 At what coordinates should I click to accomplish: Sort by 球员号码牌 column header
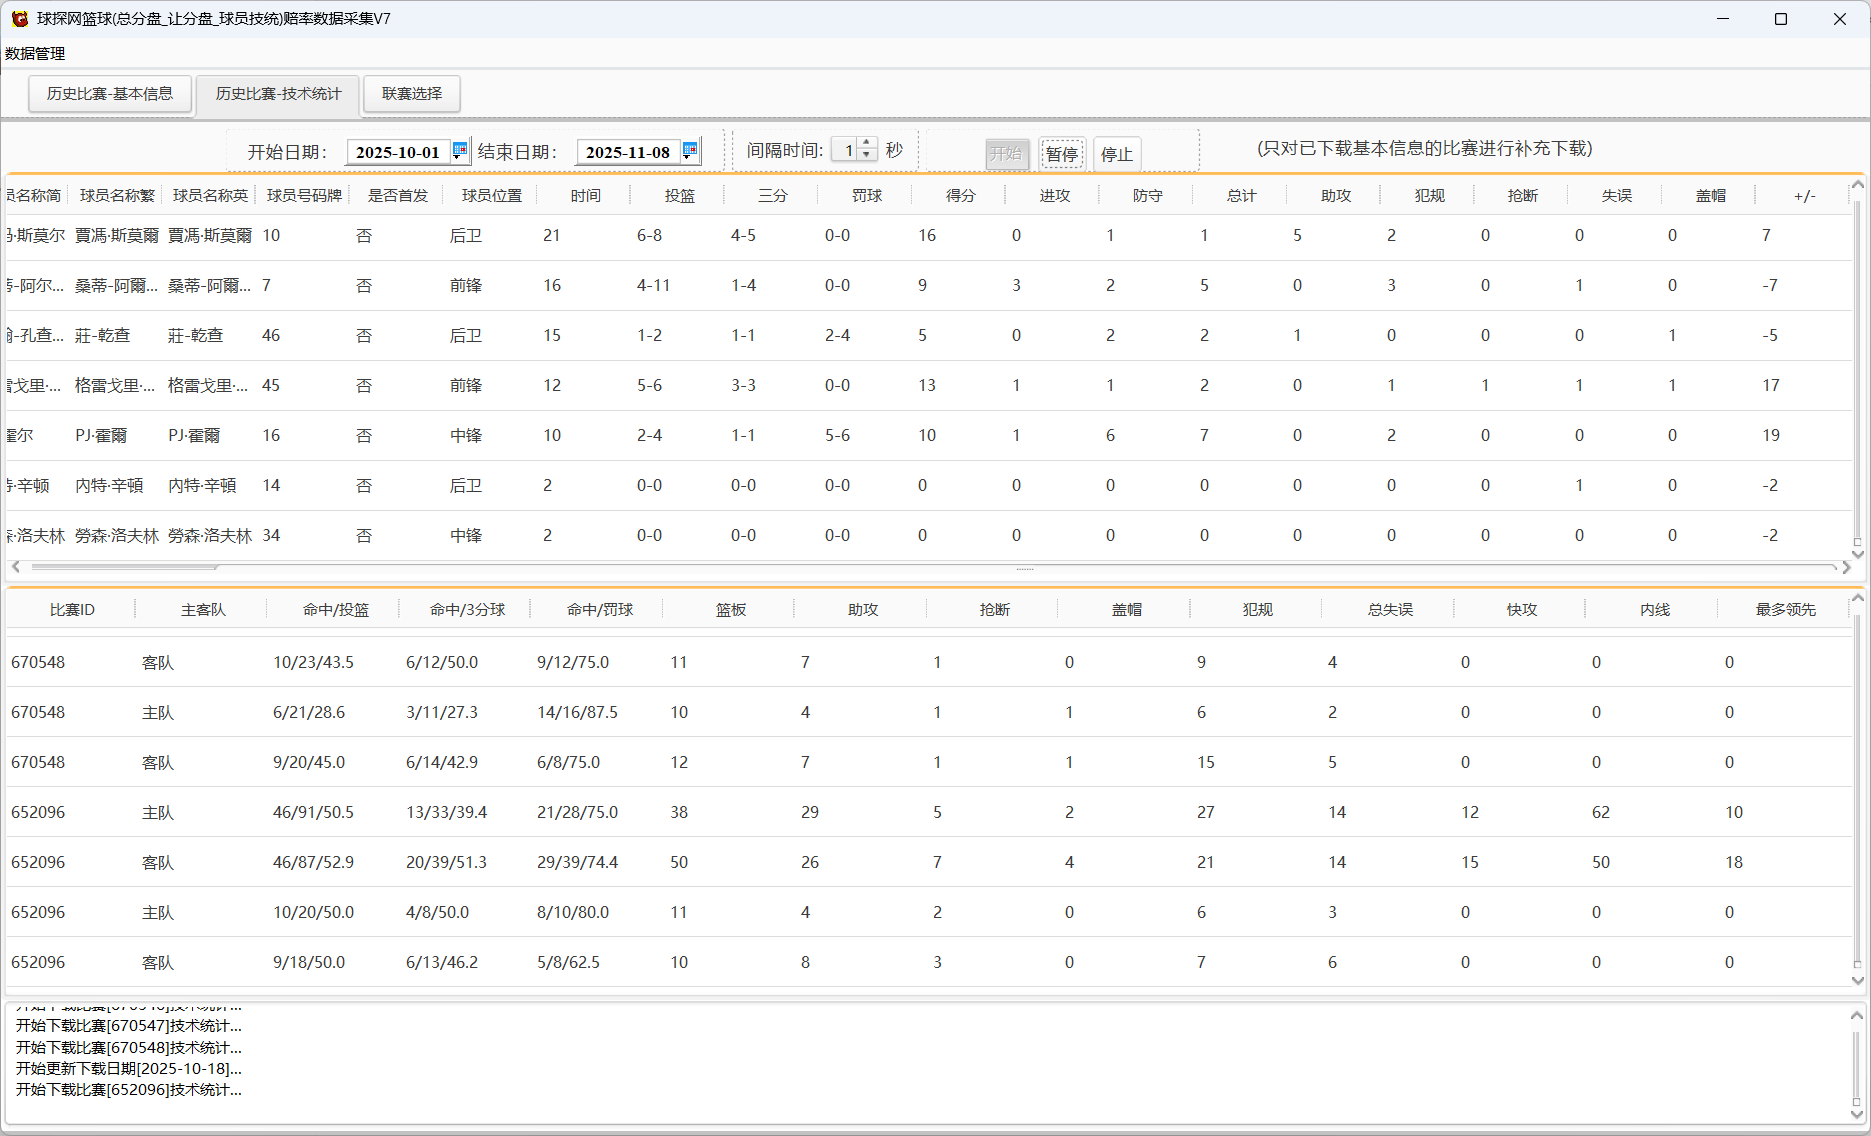pyautogui.click(x=304, y=196)
